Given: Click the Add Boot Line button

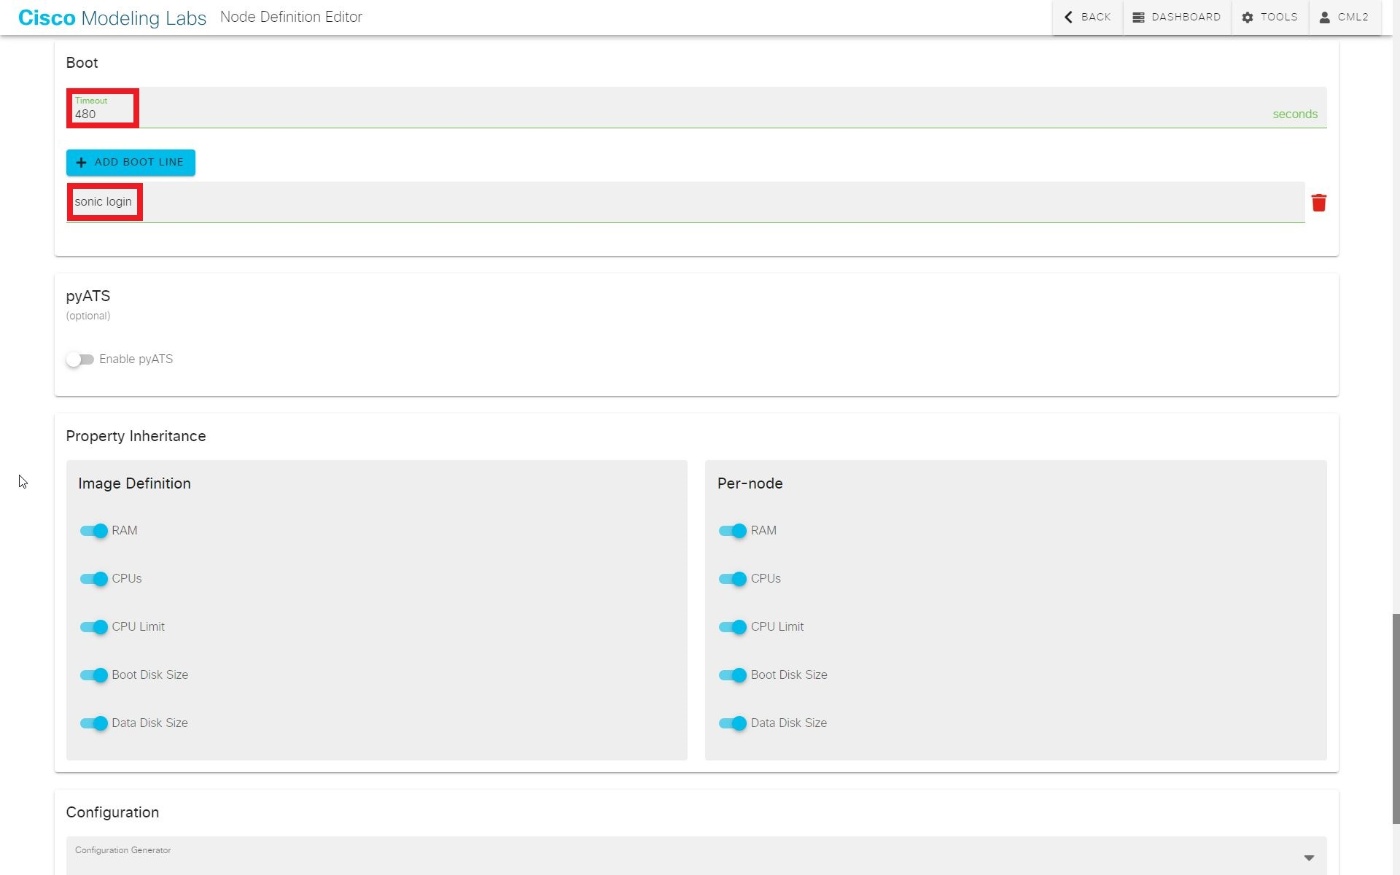Looking at the screenshot, I should click(130, 162).
